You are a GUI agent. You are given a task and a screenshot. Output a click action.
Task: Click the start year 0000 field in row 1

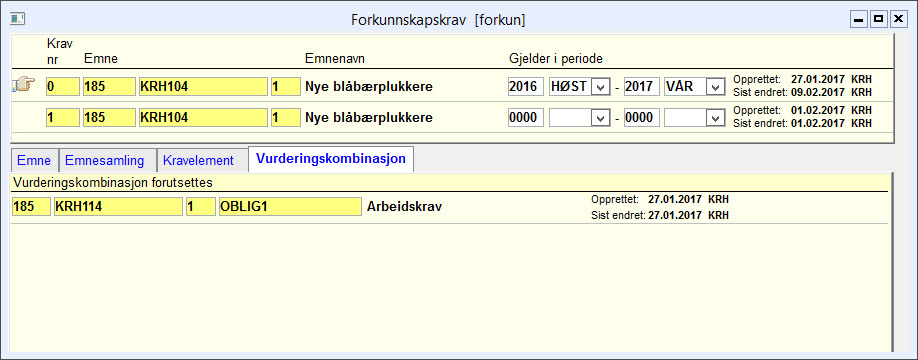coord(526,118)
